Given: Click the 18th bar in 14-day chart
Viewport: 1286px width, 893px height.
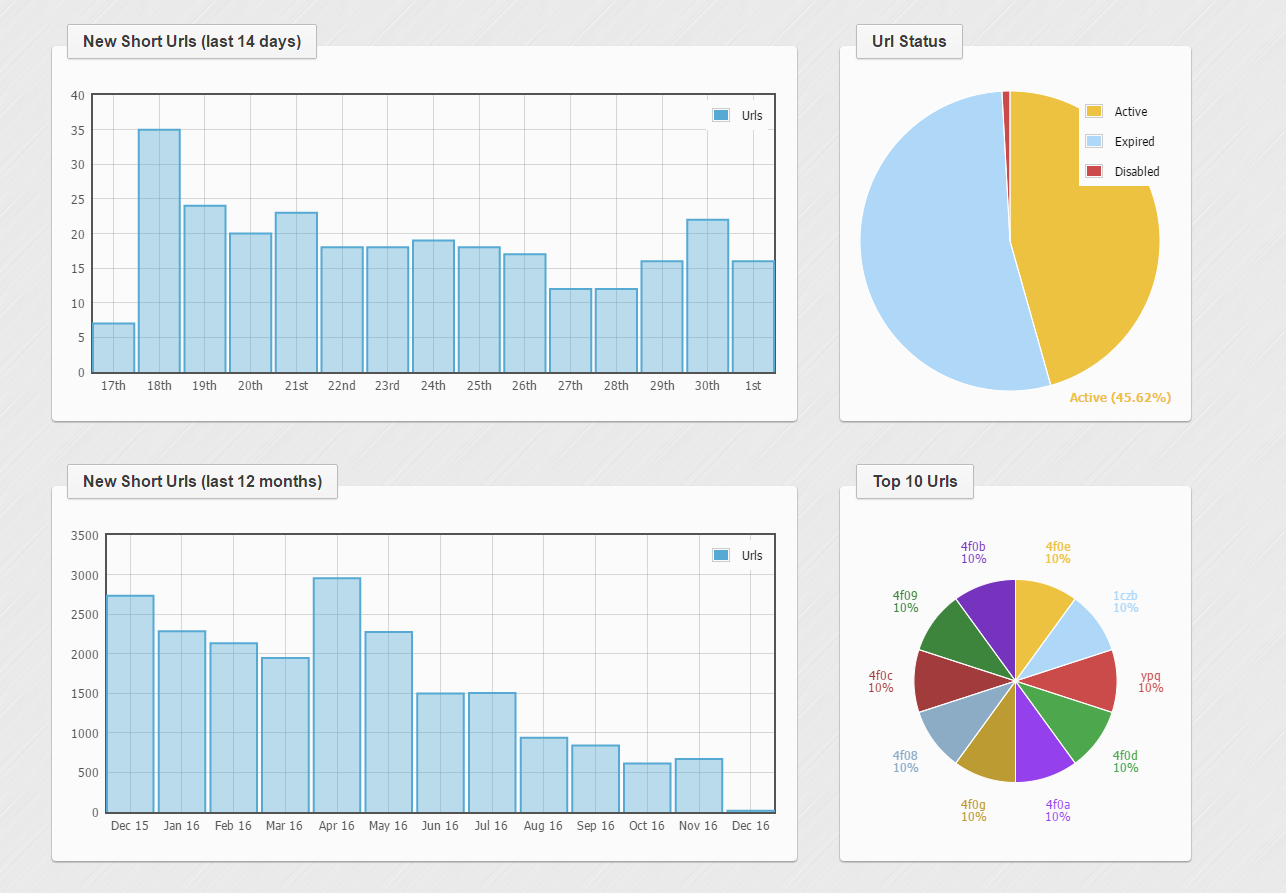Looking at the screenshot, I should pos(159,251).
